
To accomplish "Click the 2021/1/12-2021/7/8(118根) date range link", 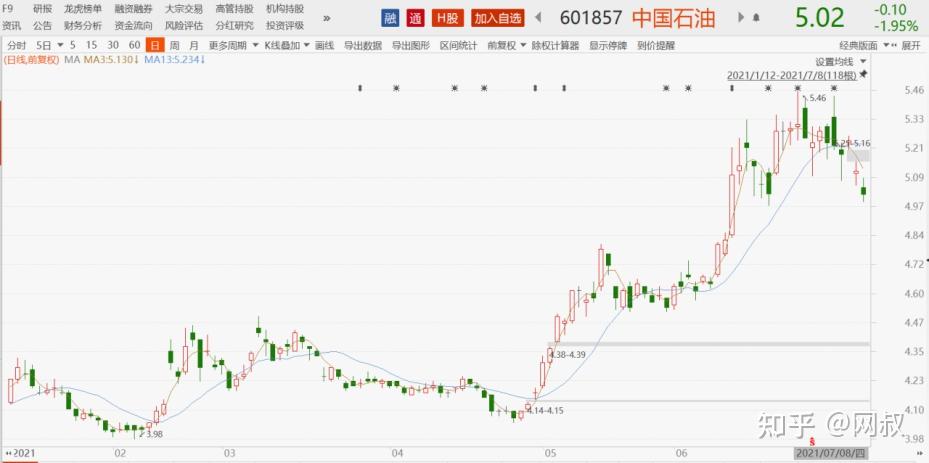I will tap(792, 75).
